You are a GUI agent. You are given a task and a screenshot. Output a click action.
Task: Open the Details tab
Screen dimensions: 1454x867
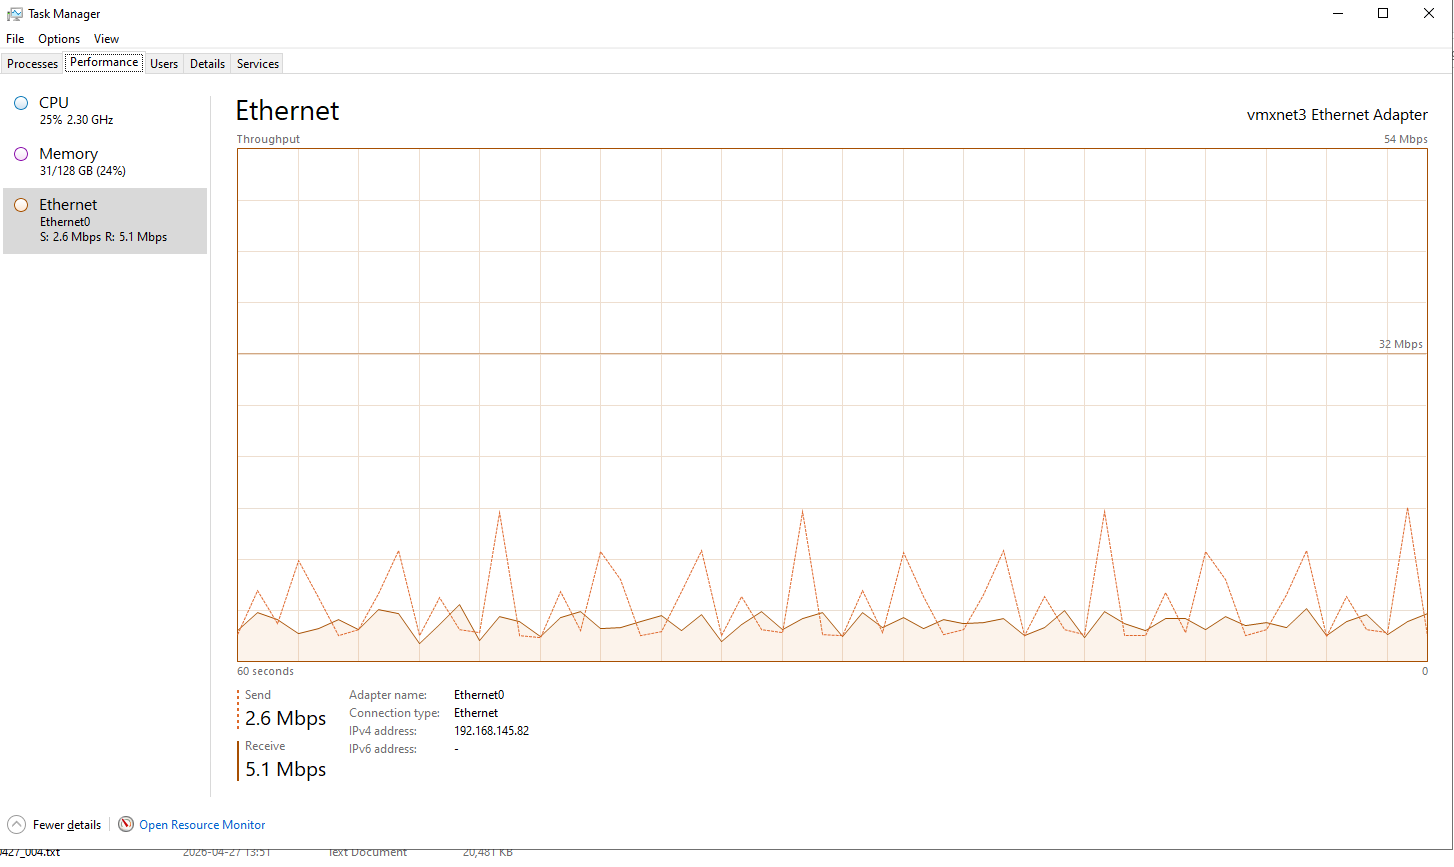click(x=207, y=64)
